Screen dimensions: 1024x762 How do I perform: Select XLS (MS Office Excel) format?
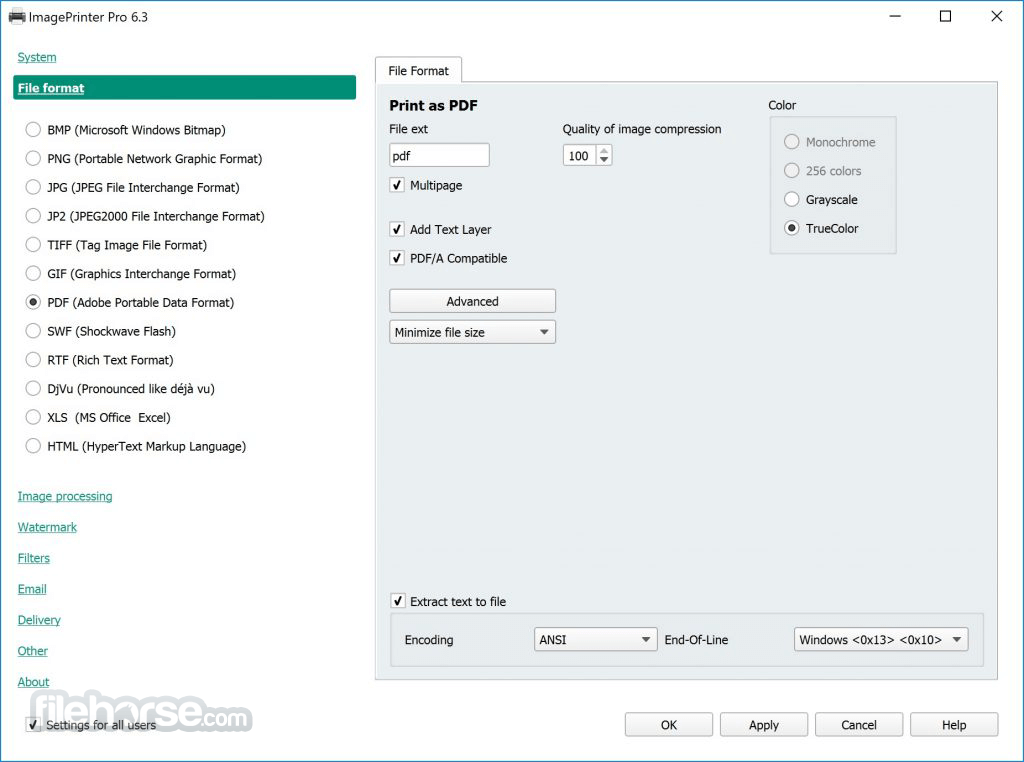(33, 417)
